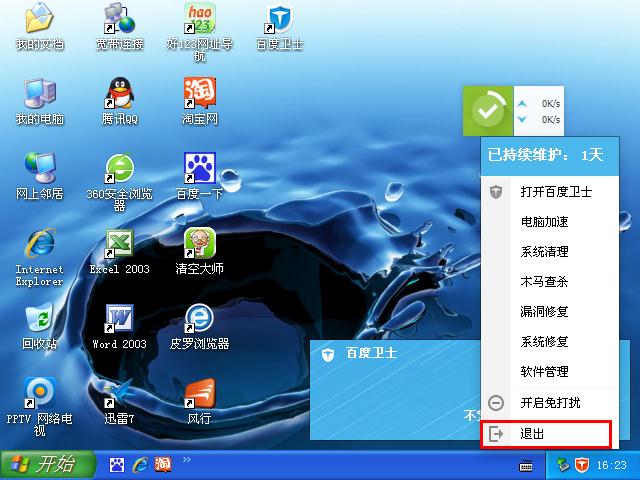Image resolution: width=640 pixels, height=480 pixels.
Task: Select 系统清理 in the tray menu
Action: click(544, 252)
